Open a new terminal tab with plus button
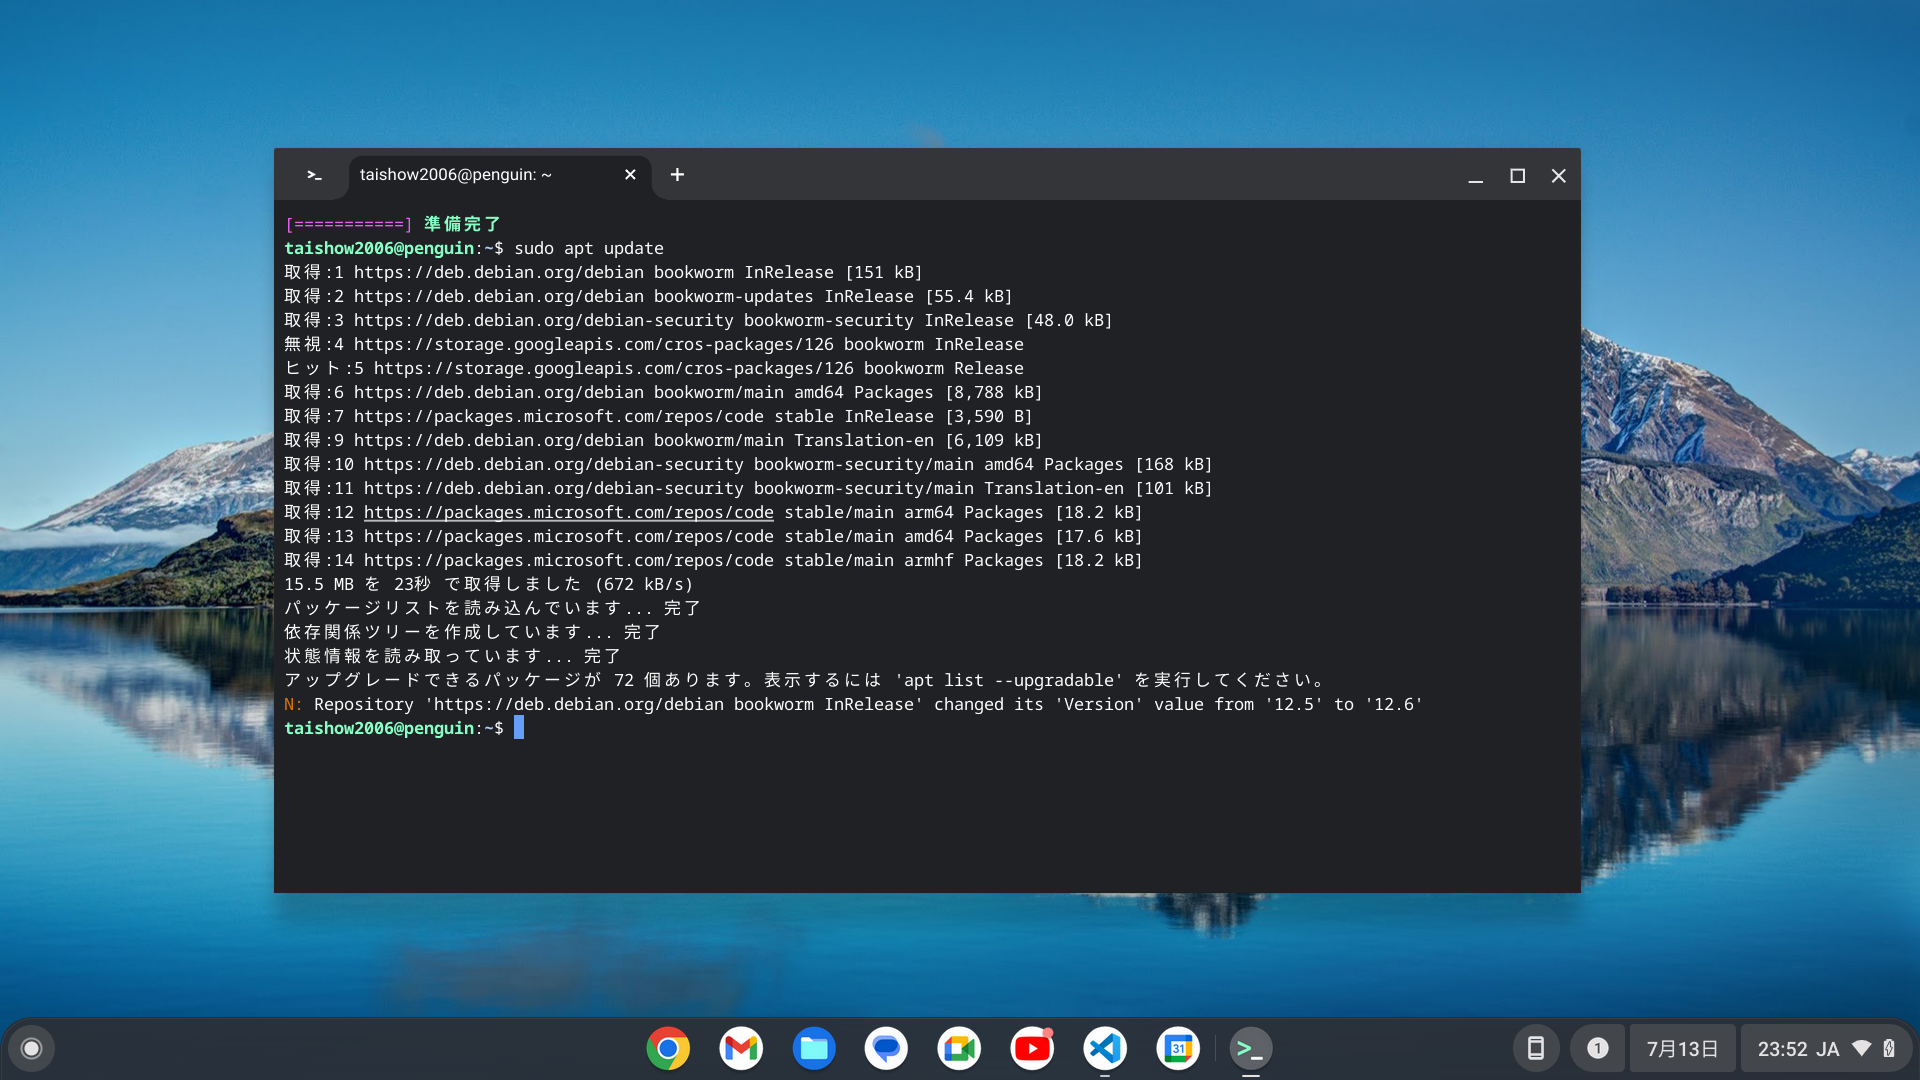Screen dimensions: 1920x1080 tap(677, 175)
